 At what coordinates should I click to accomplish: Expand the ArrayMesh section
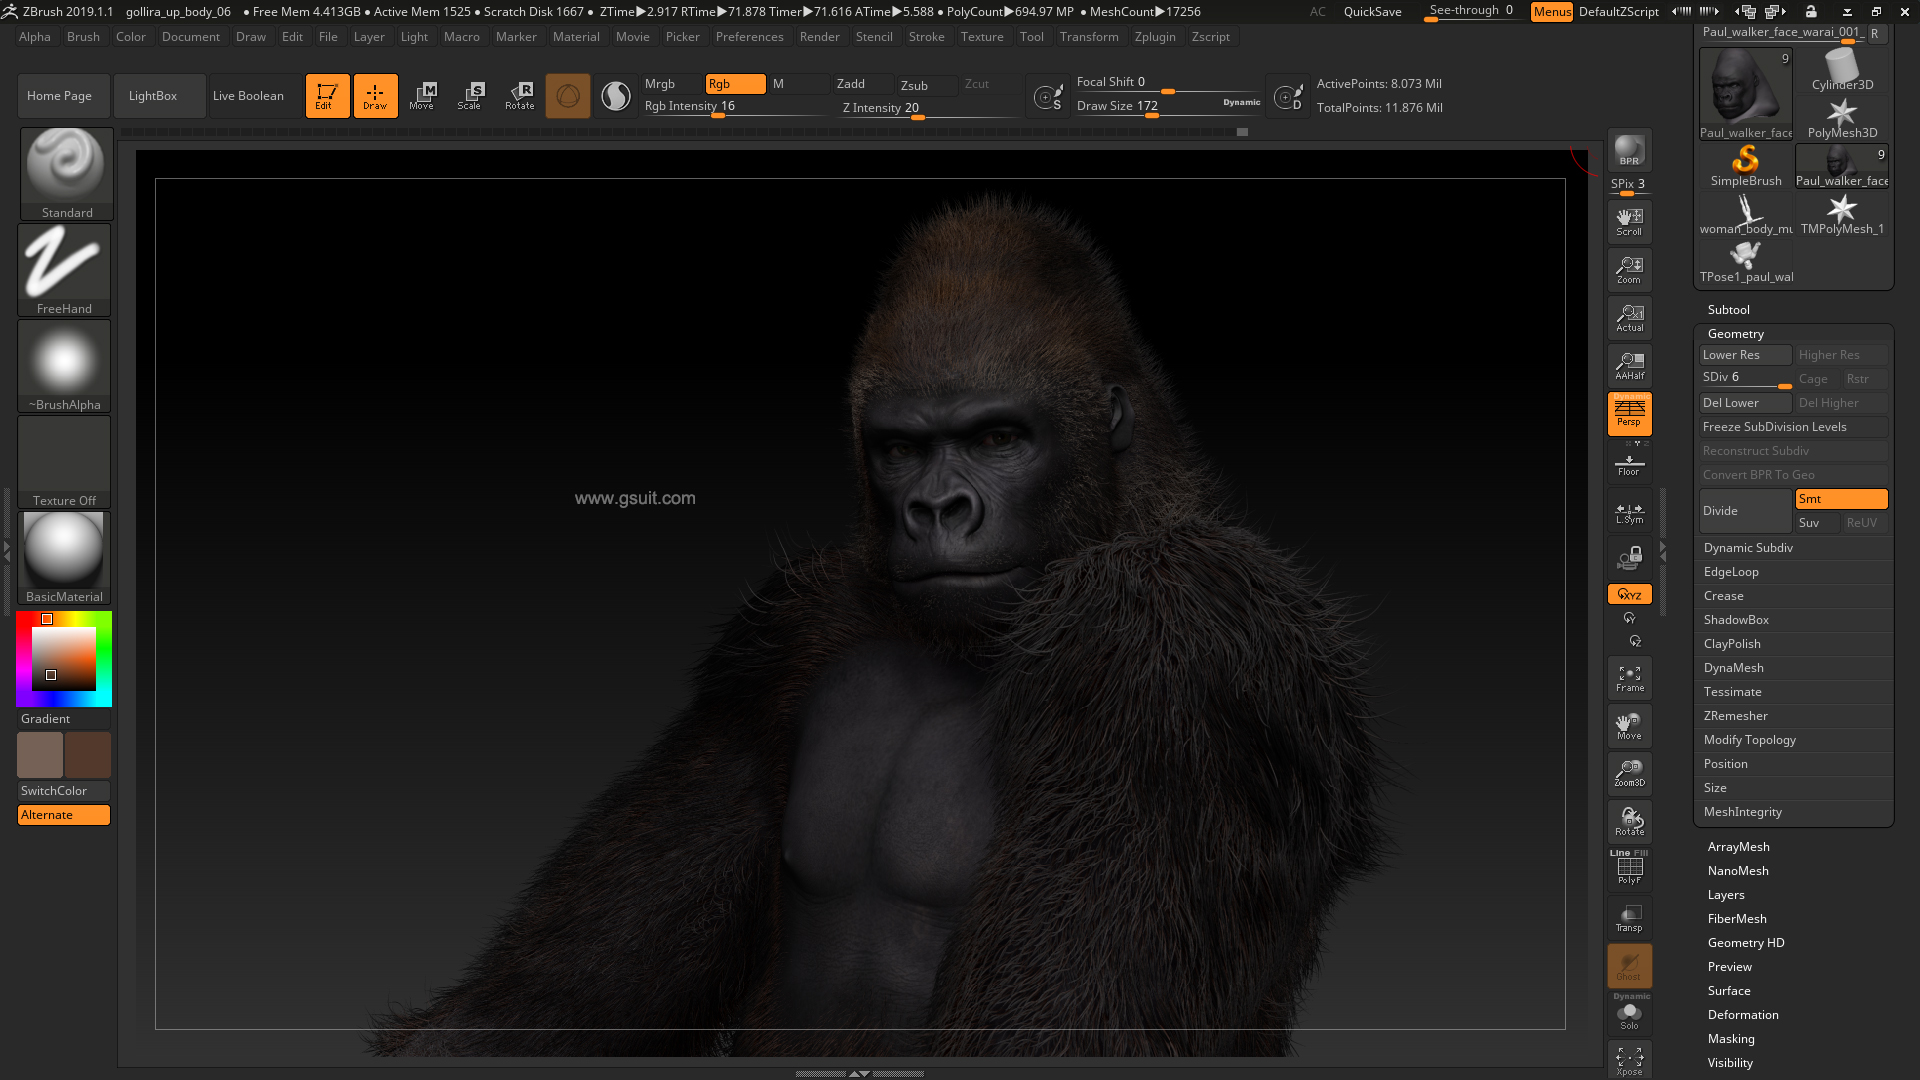pyautogui.click(x=1738, y=847)
